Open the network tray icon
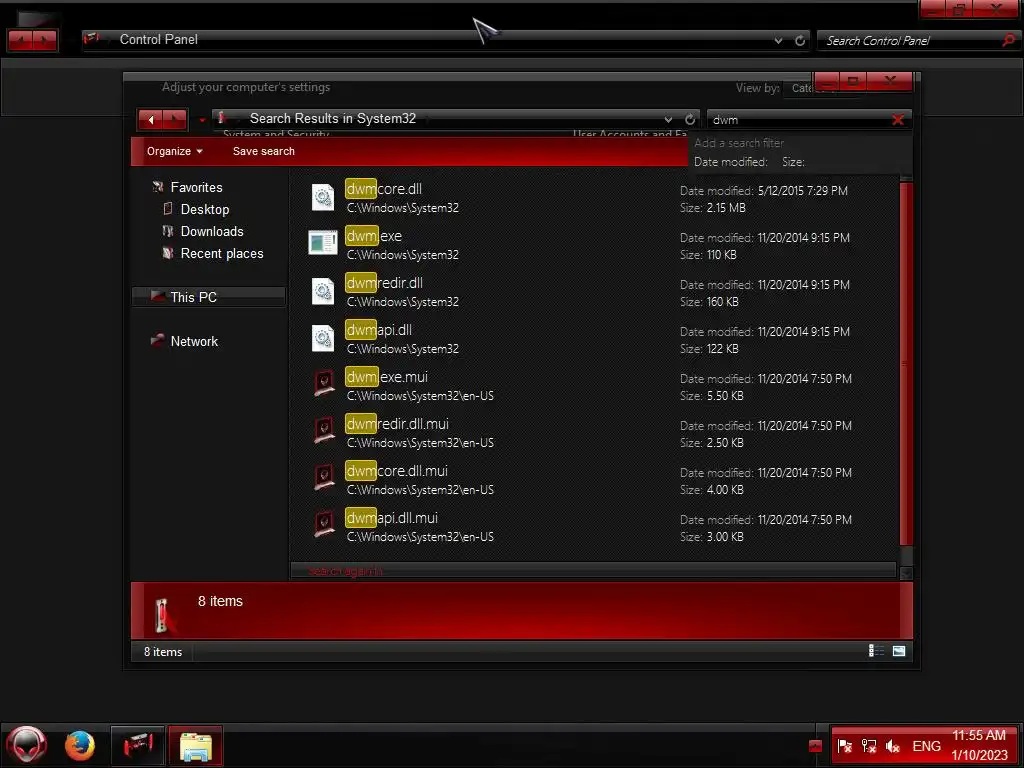 pyautogui.click(x=869, y=746)
